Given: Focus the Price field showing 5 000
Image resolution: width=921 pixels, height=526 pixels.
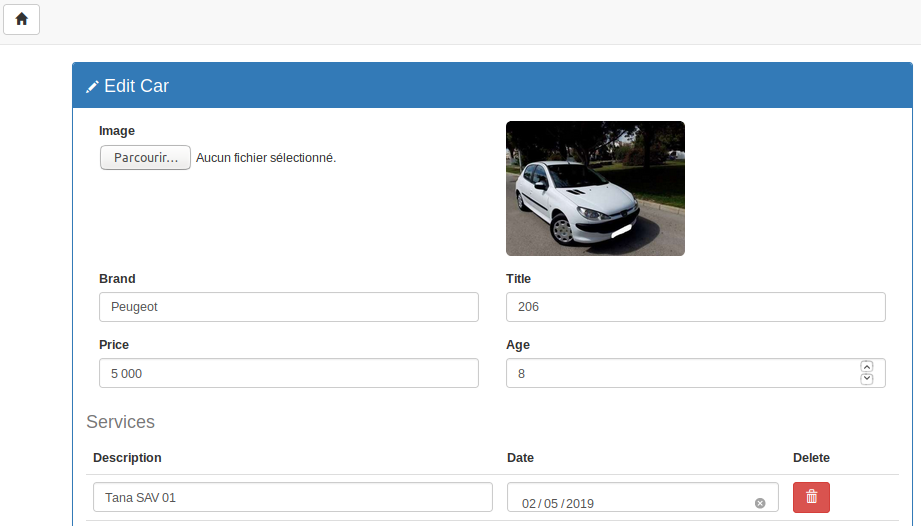Looking at the screenshot, I should (x=288, y=373).
